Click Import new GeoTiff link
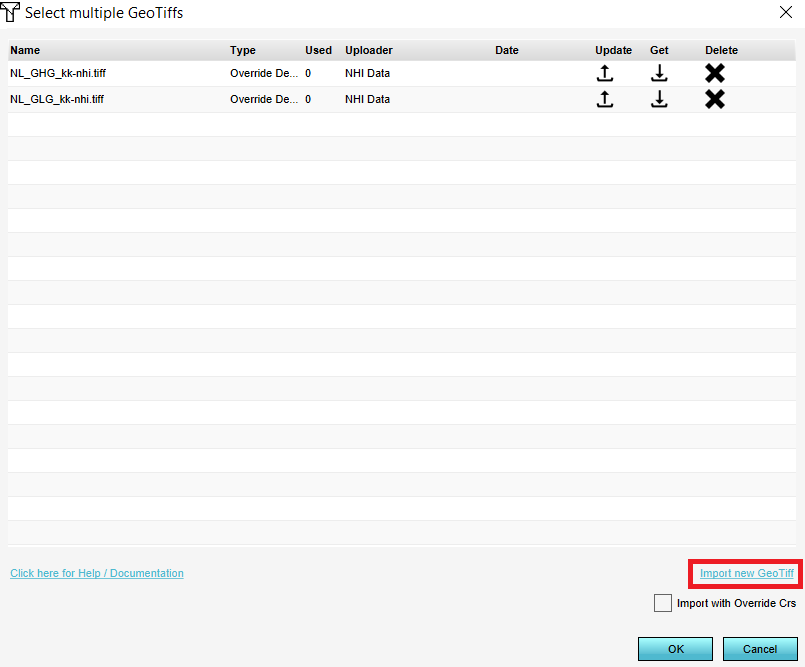This screenshot has height=667, width=805. (x=746, y=573)
